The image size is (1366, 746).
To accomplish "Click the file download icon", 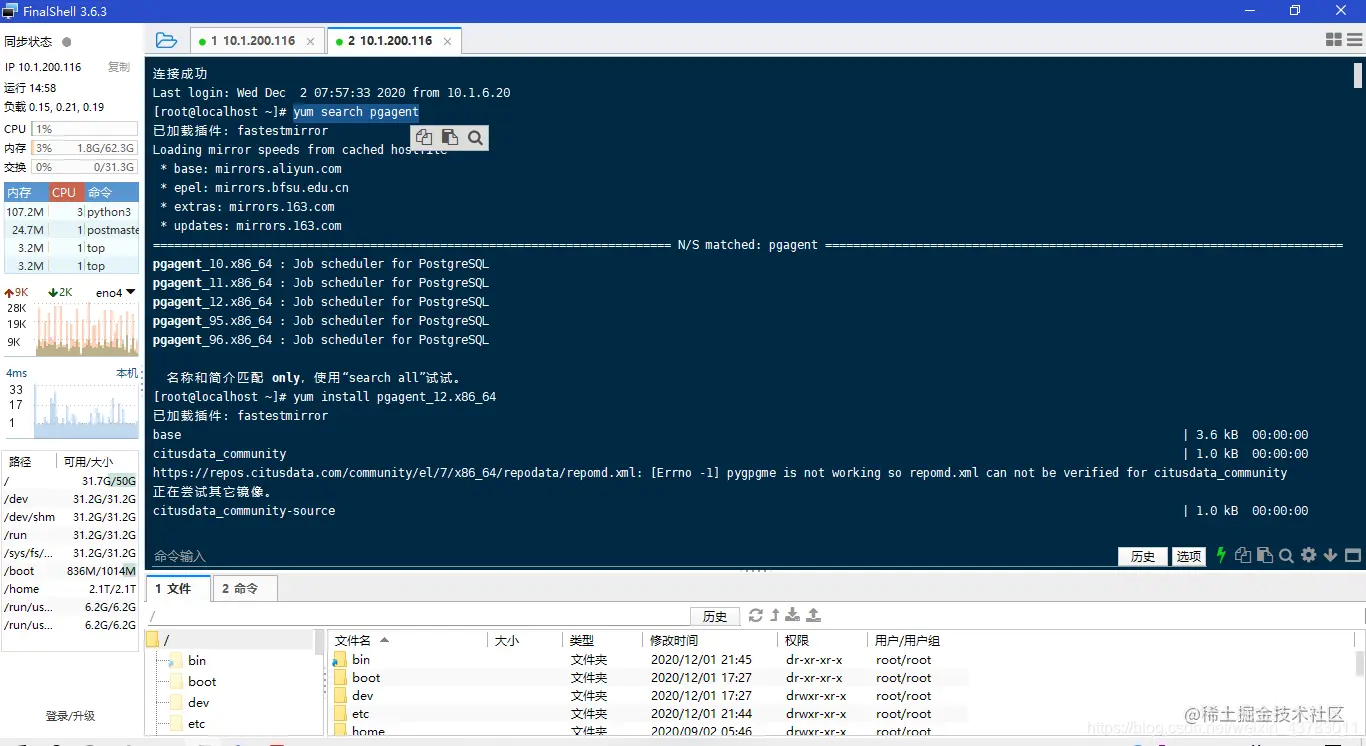I will coord(793,615).
